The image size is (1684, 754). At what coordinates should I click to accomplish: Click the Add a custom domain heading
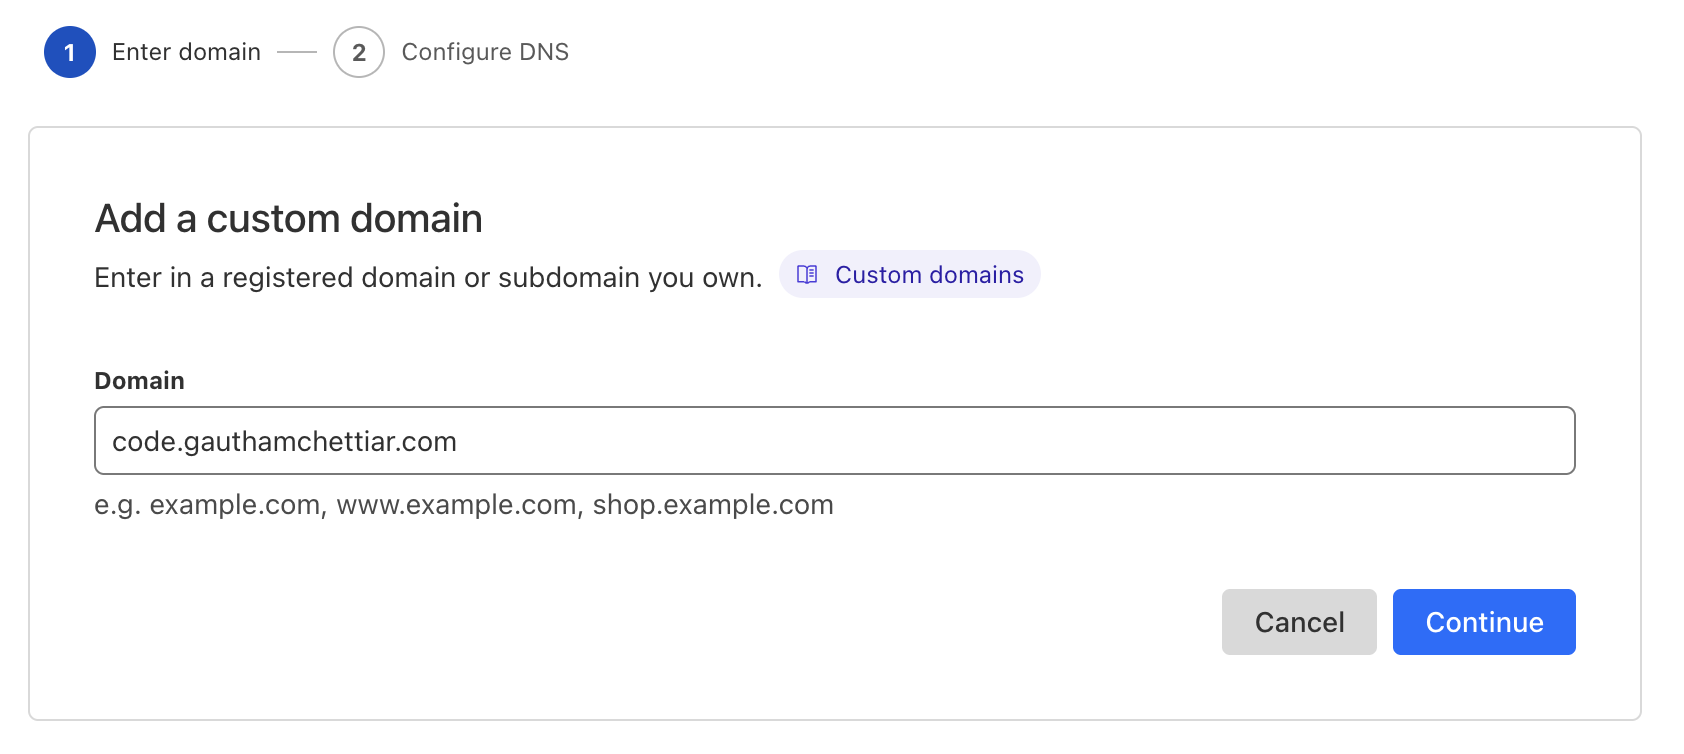(288, 218)
